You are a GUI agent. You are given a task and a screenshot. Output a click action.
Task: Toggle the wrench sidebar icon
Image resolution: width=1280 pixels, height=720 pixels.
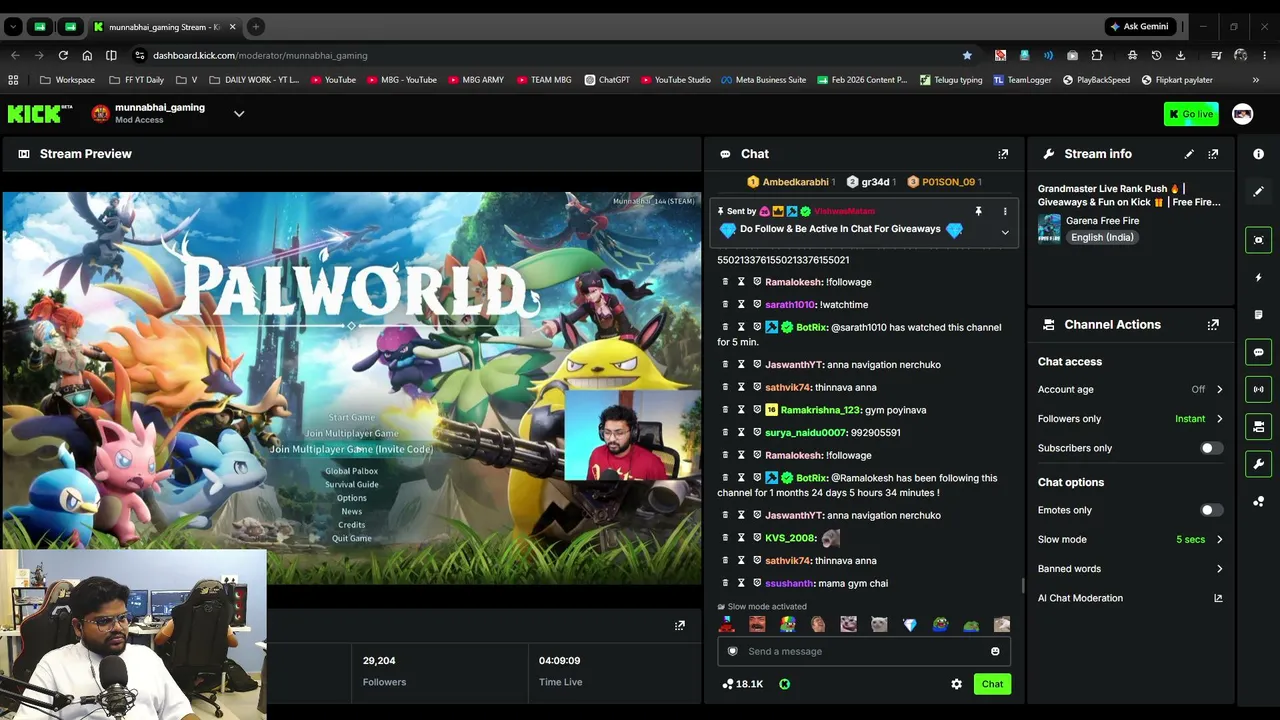click(x=1259, y=464)
